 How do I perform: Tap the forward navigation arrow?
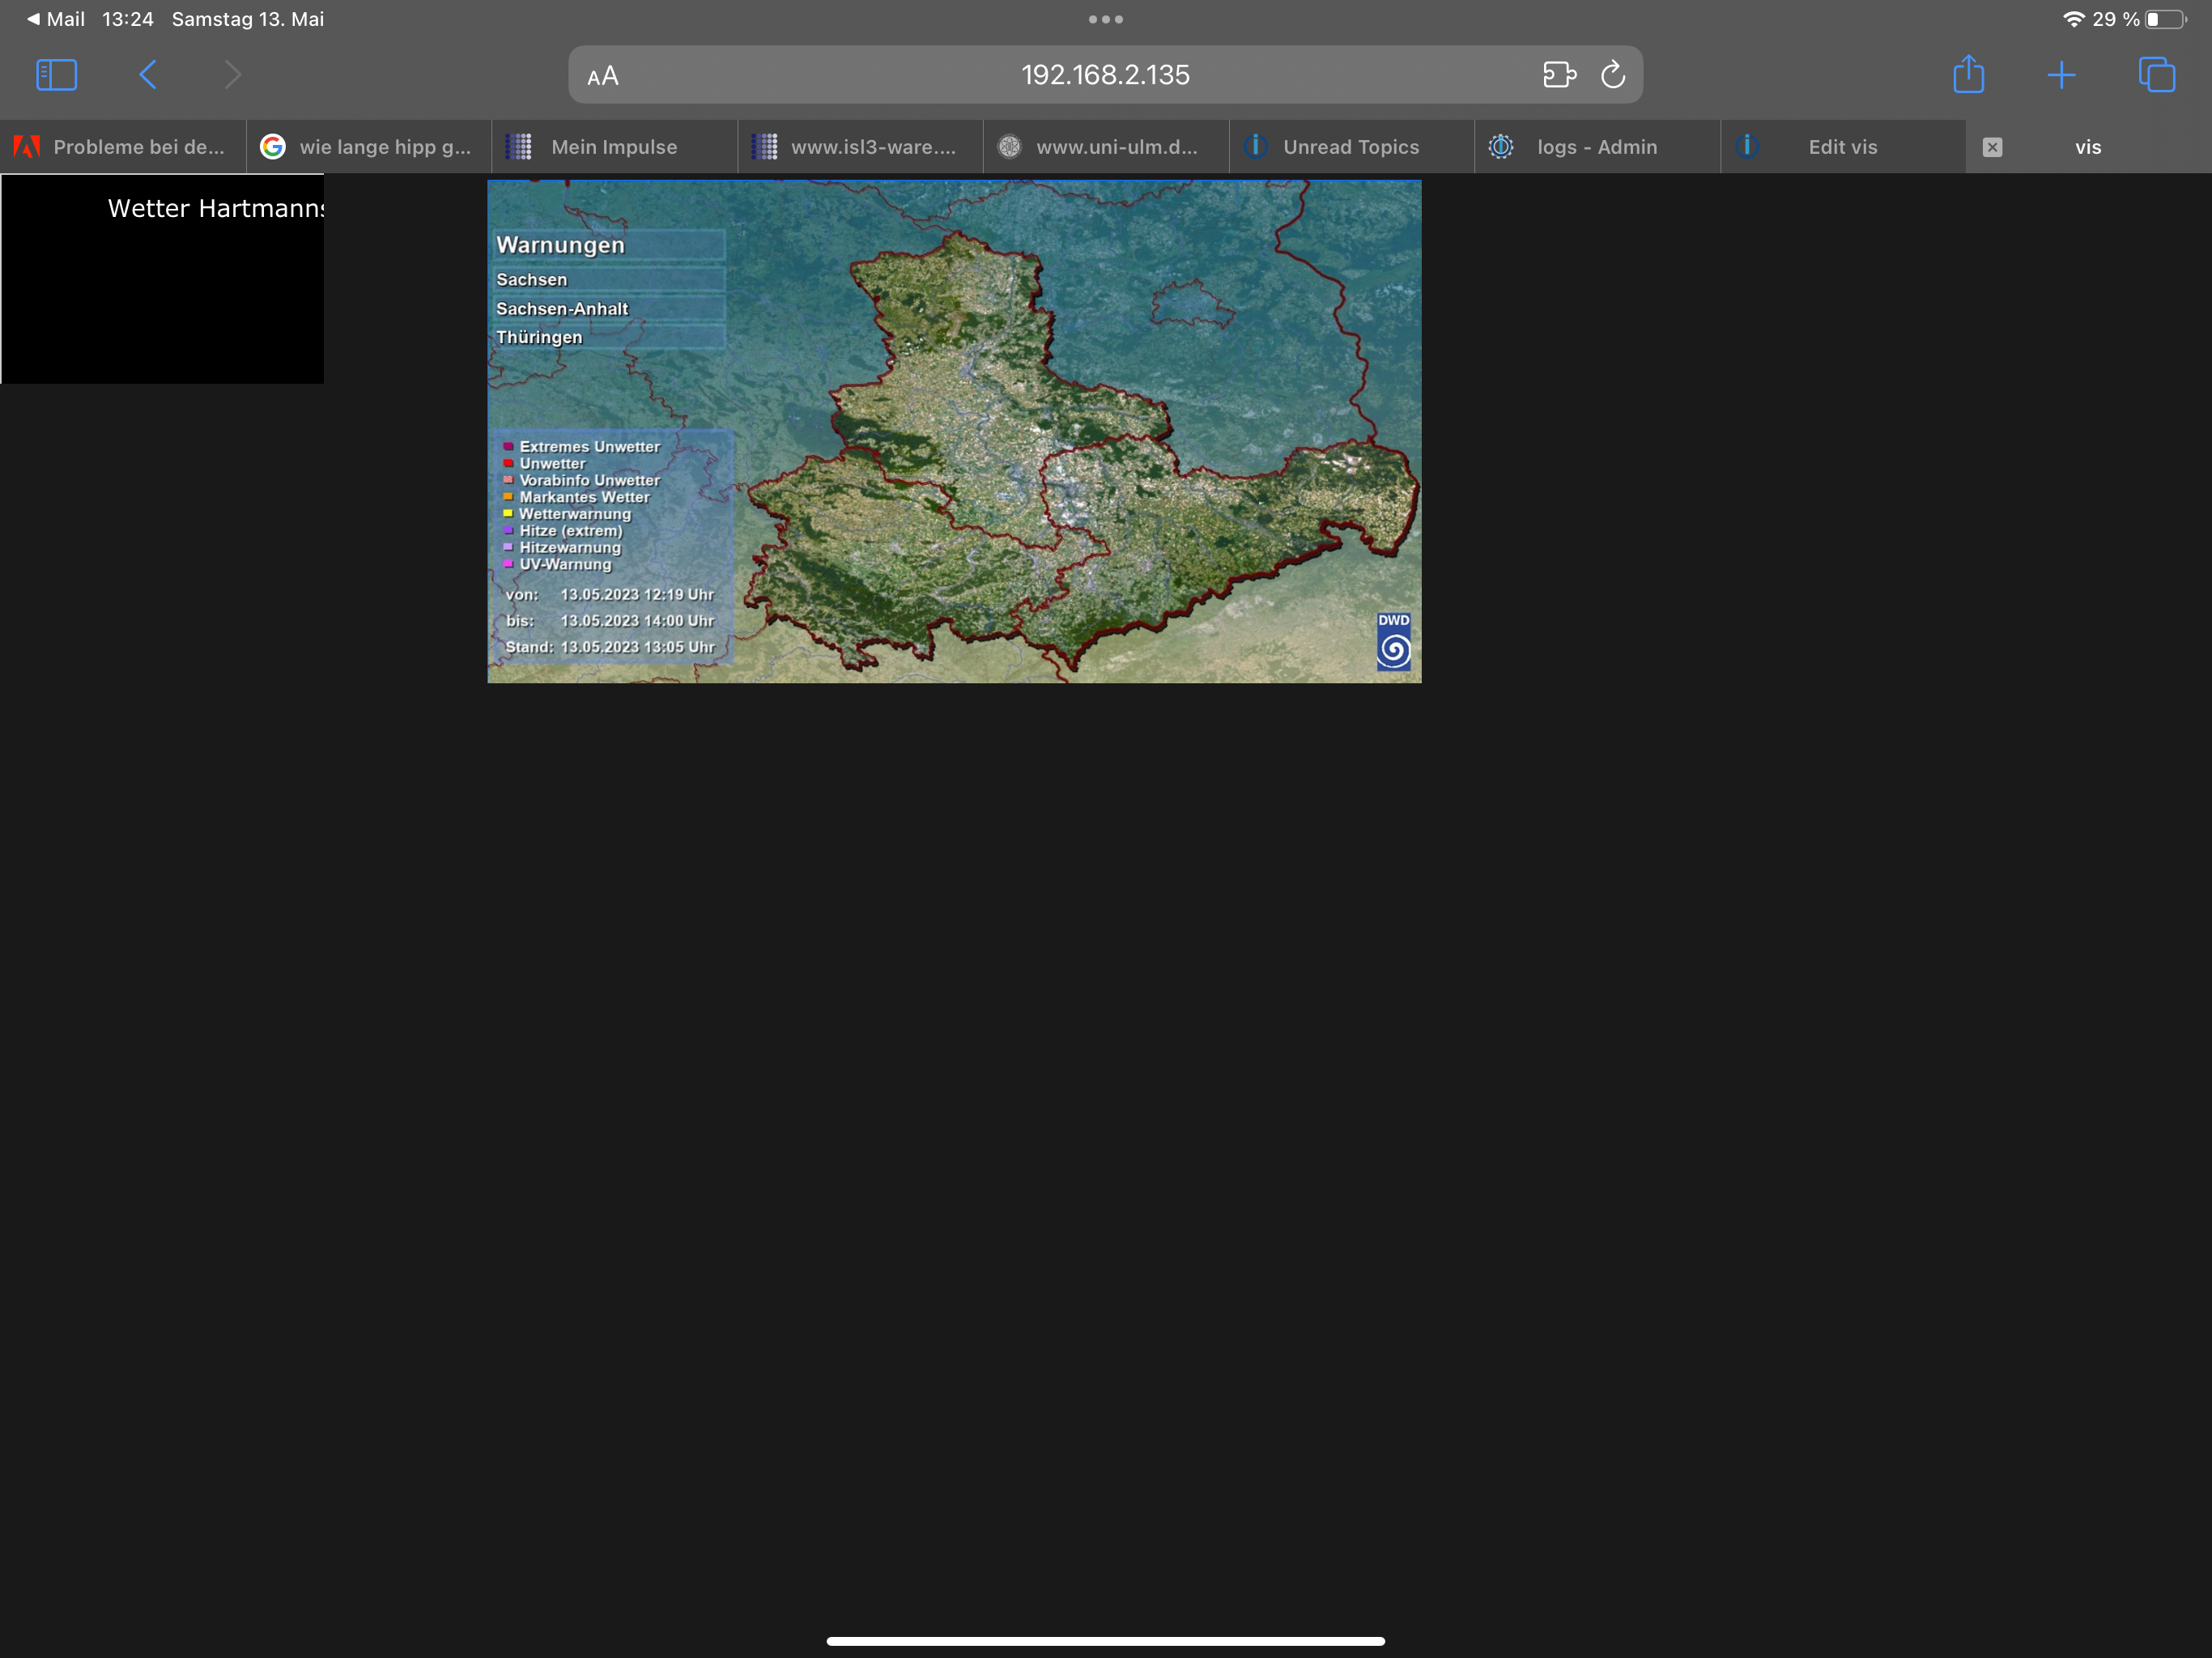232,75
